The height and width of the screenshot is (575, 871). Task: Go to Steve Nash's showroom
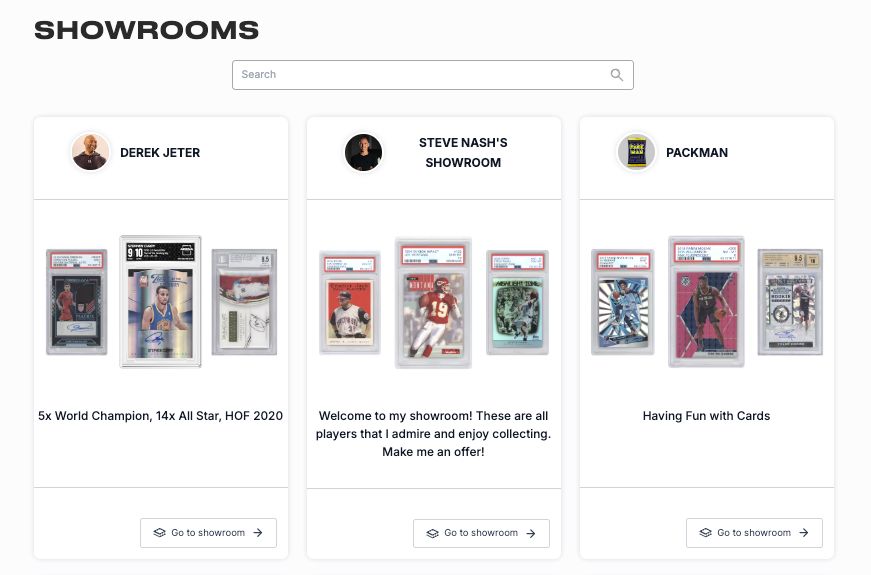click(482, 533)
